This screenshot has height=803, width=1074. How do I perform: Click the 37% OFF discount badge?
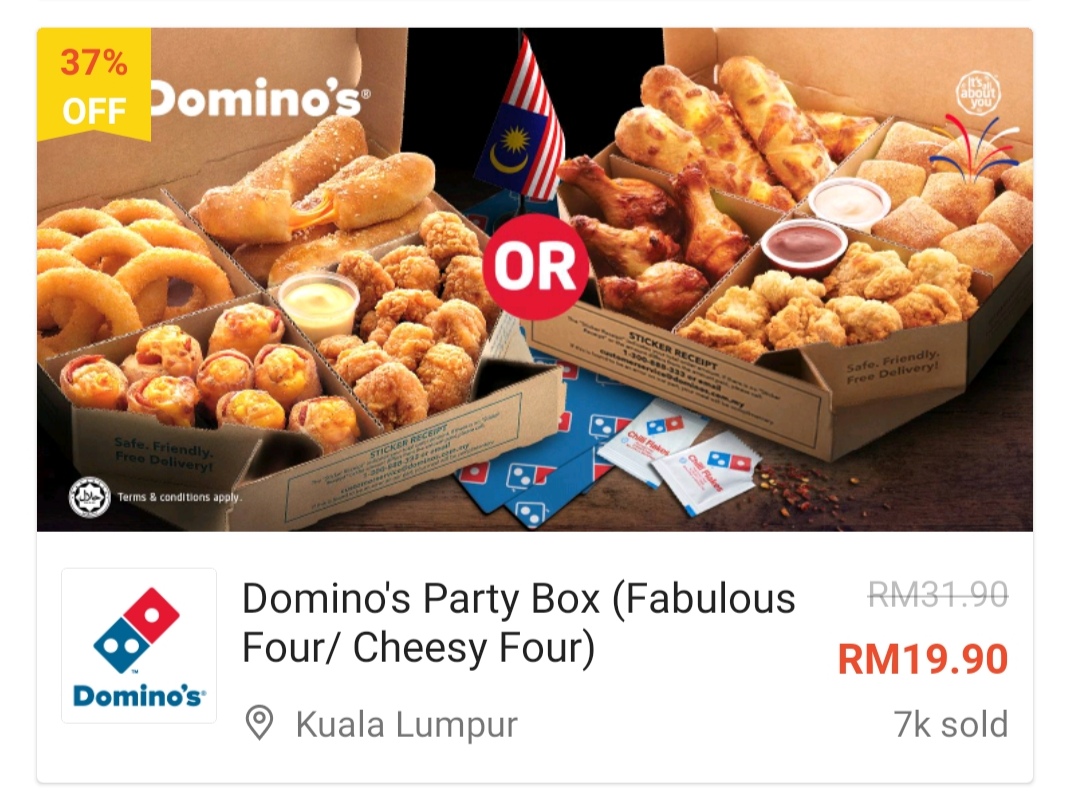click(94, 84)
